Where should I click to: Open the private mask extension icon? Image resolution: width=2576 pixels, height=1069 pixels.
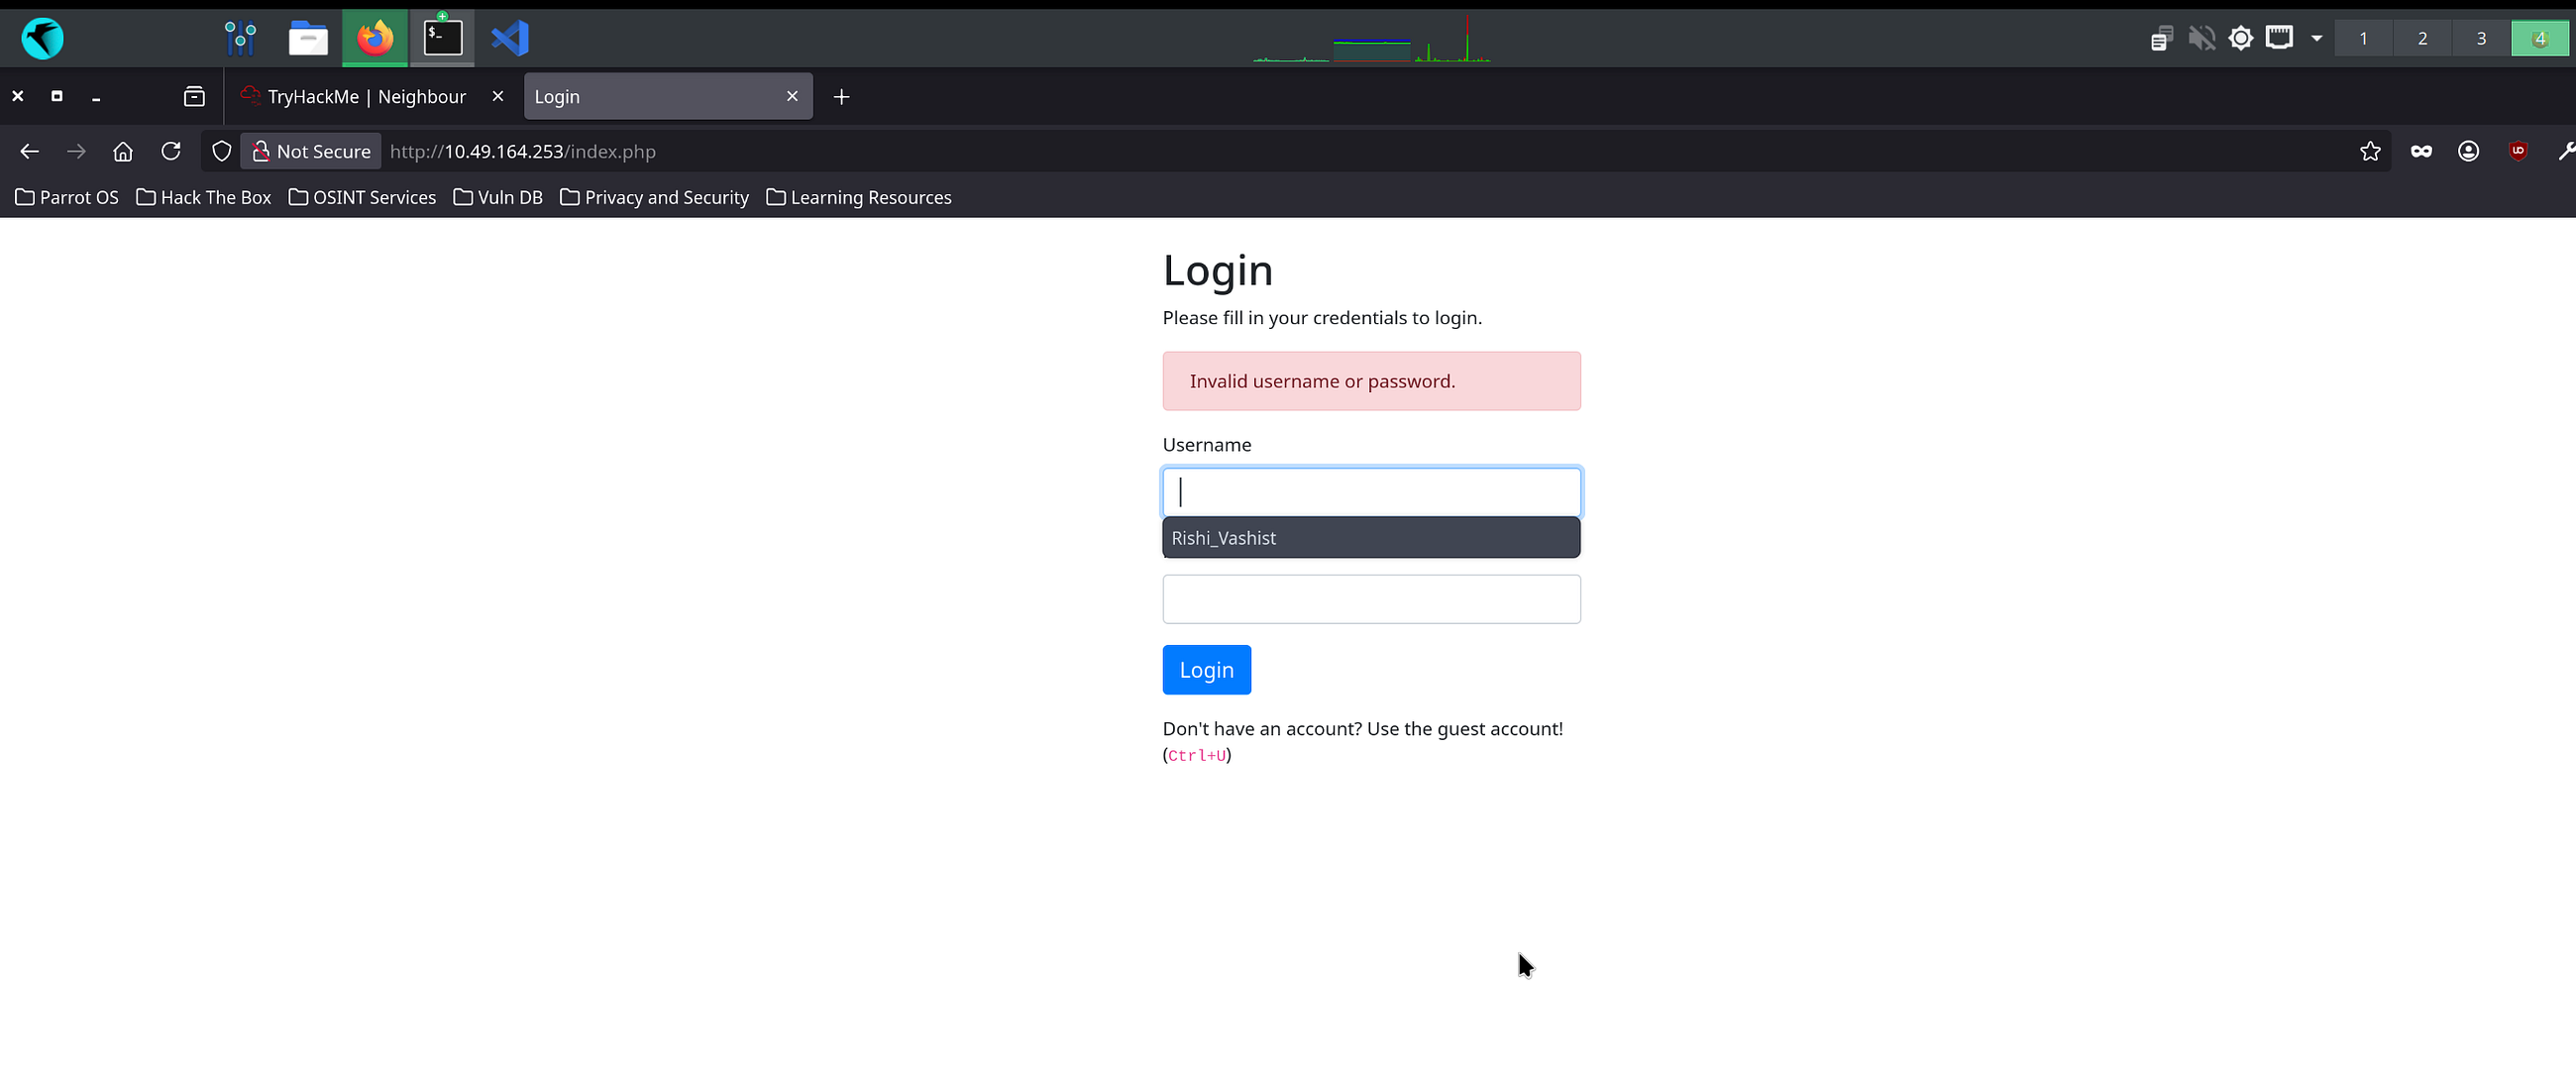2421,151
